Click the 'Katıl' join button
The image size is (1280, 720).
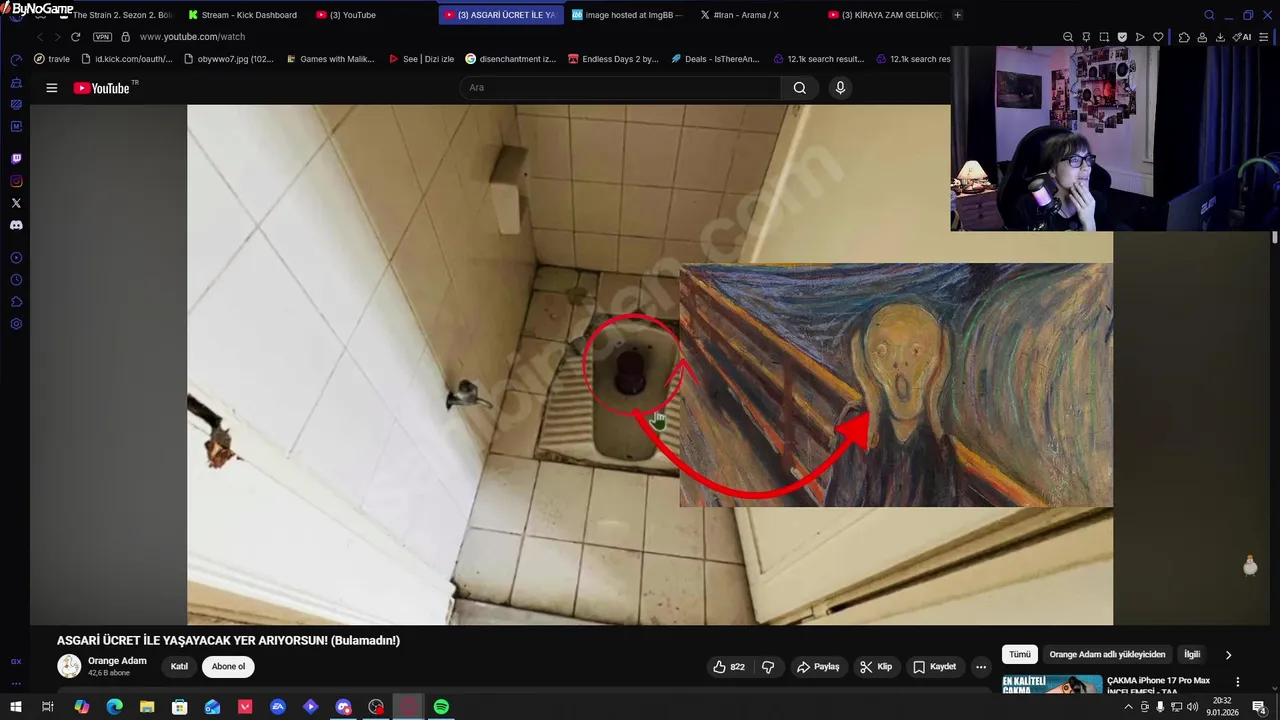(179, 667)
